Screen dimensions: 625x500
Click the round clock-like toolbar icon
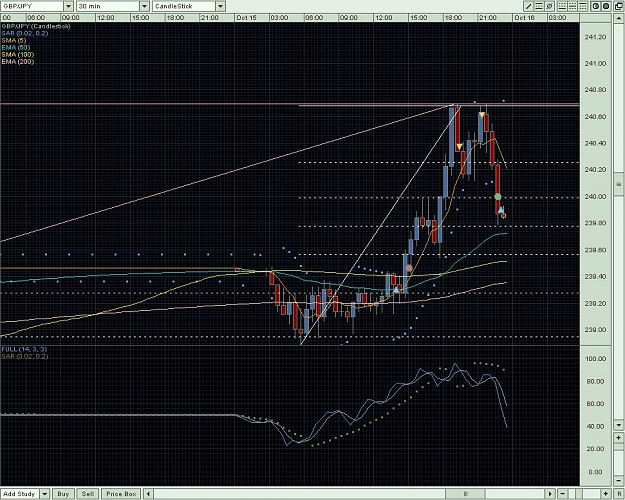click(596, 6)
